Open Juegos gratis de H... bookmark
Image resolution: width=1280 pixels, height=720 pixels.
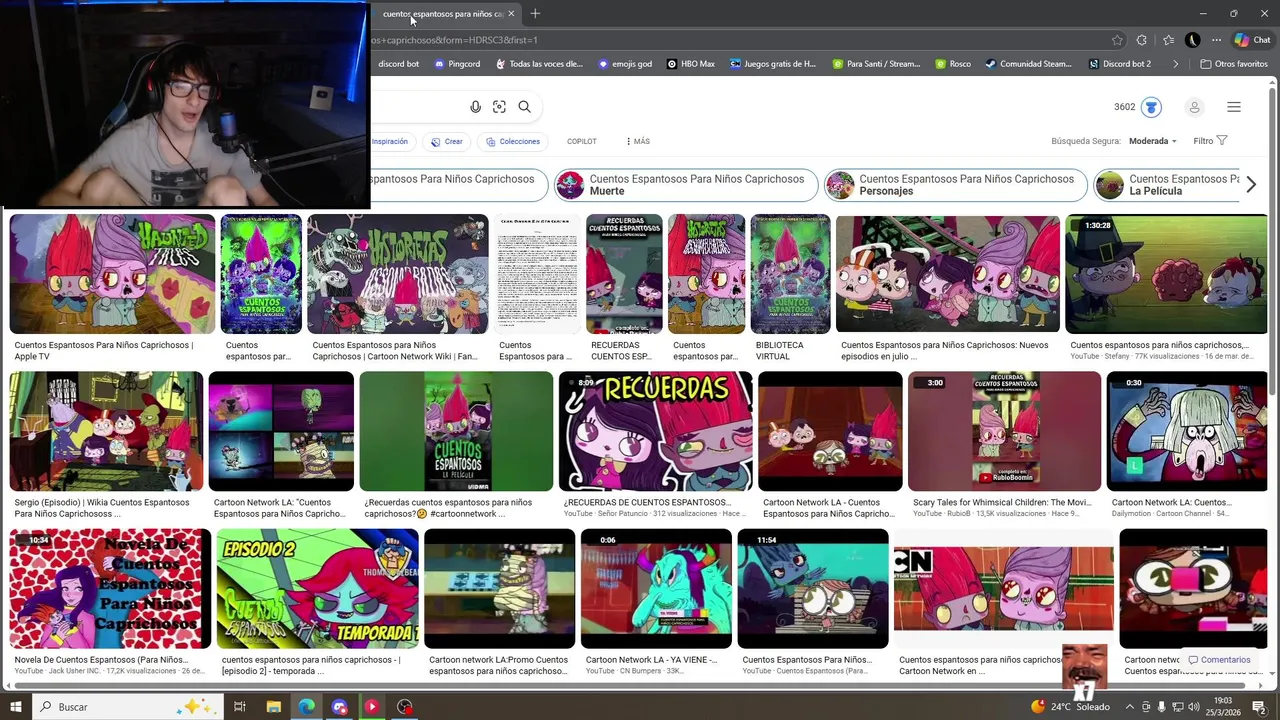click(x=773, y=64)
